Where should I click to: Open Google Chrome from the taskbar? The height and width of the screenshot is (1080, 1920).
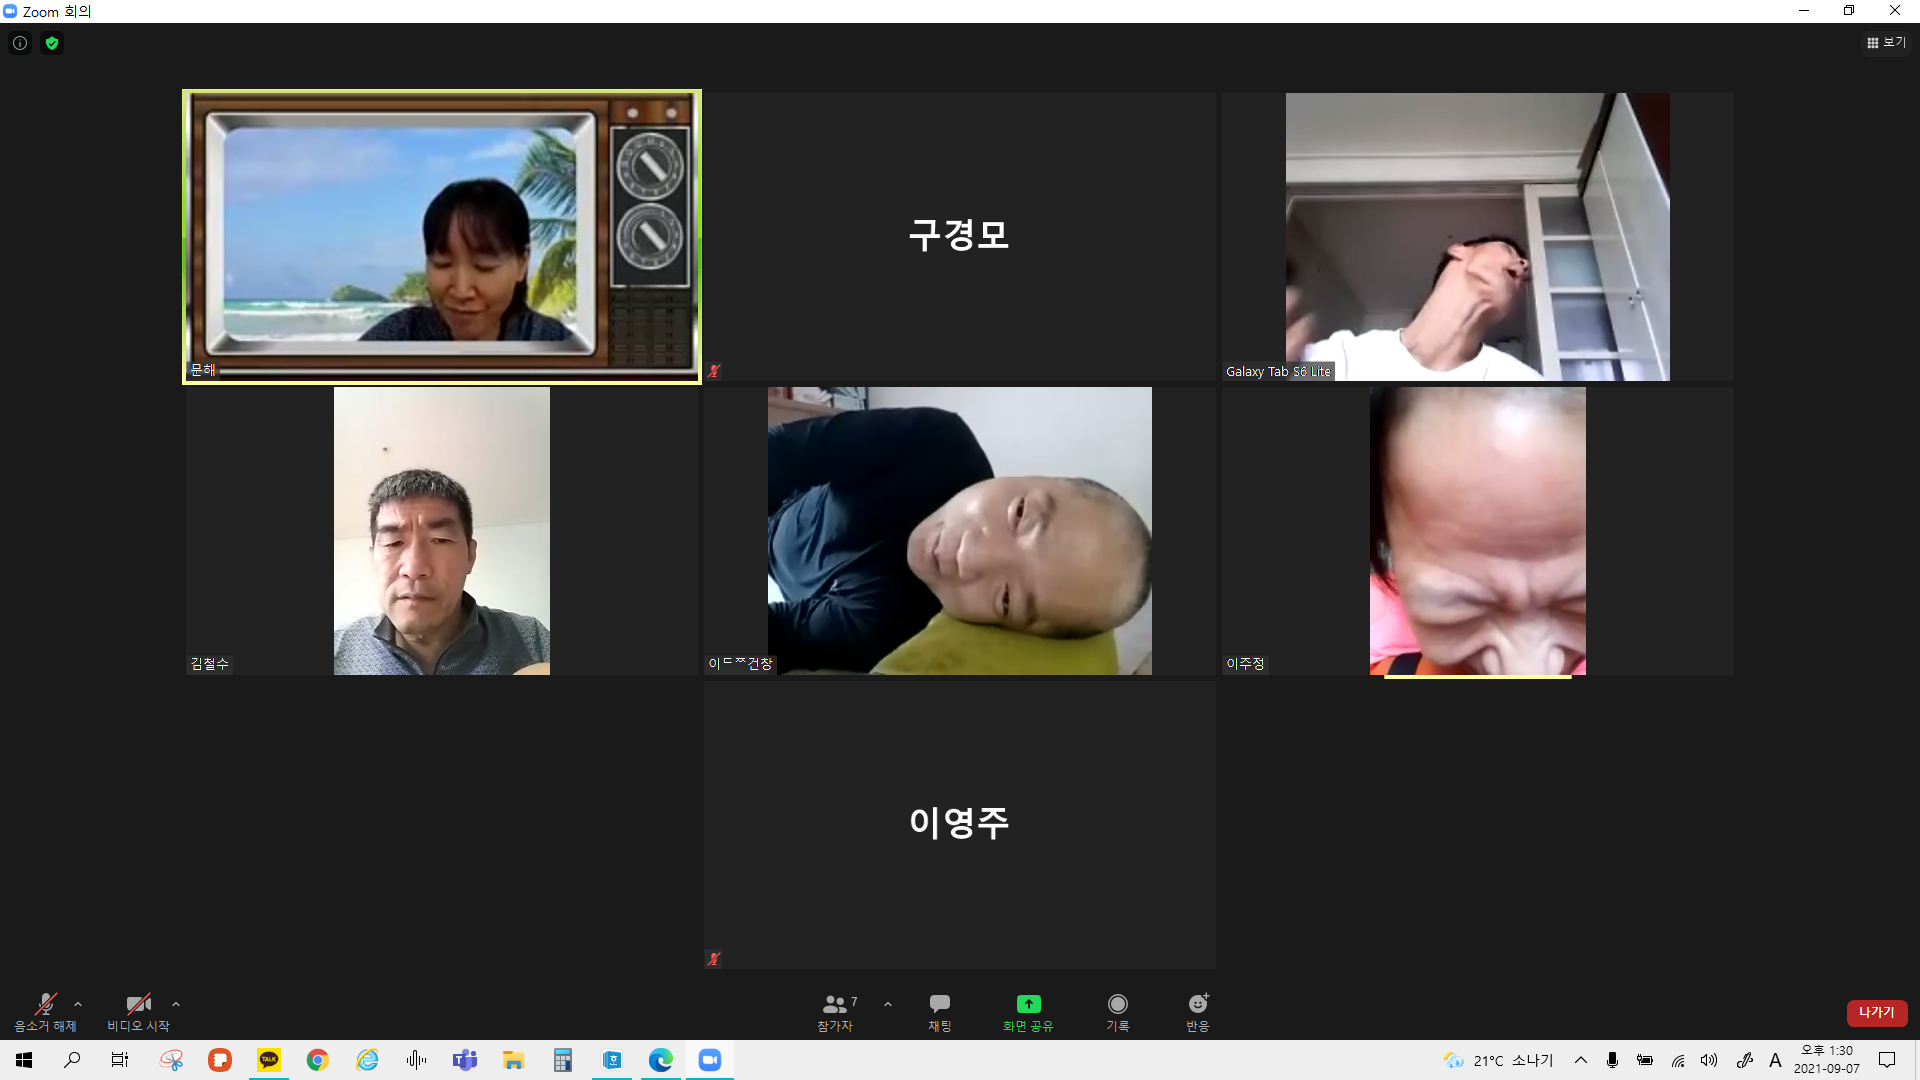click(318, 1060)
